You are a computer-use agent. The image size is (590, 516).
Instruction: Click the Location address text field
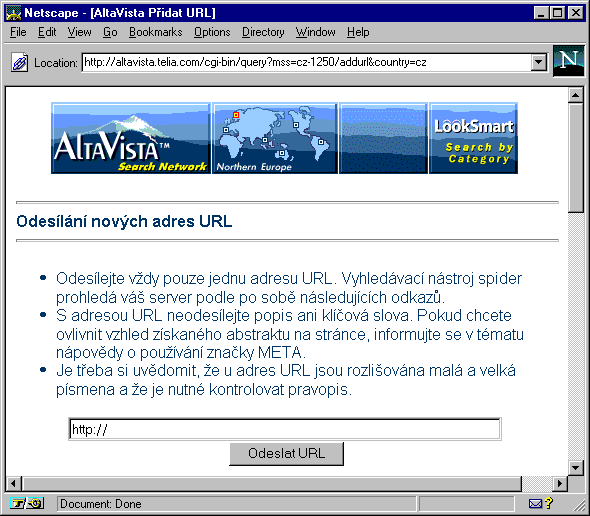[x=306, y=62]
